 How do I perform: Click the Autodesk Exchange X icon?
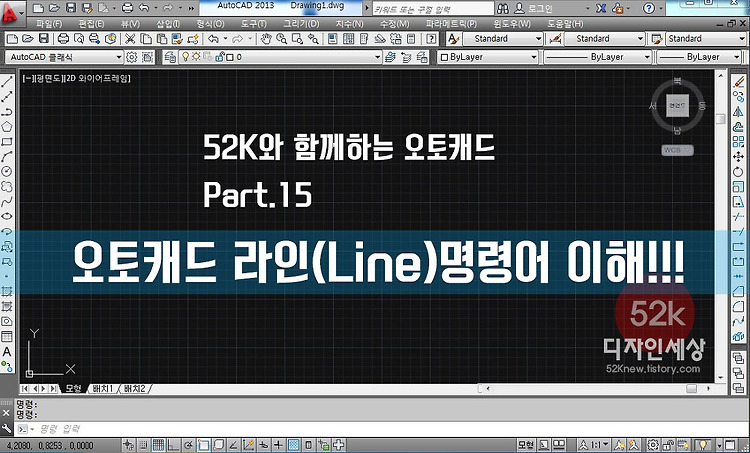(602, 8)
